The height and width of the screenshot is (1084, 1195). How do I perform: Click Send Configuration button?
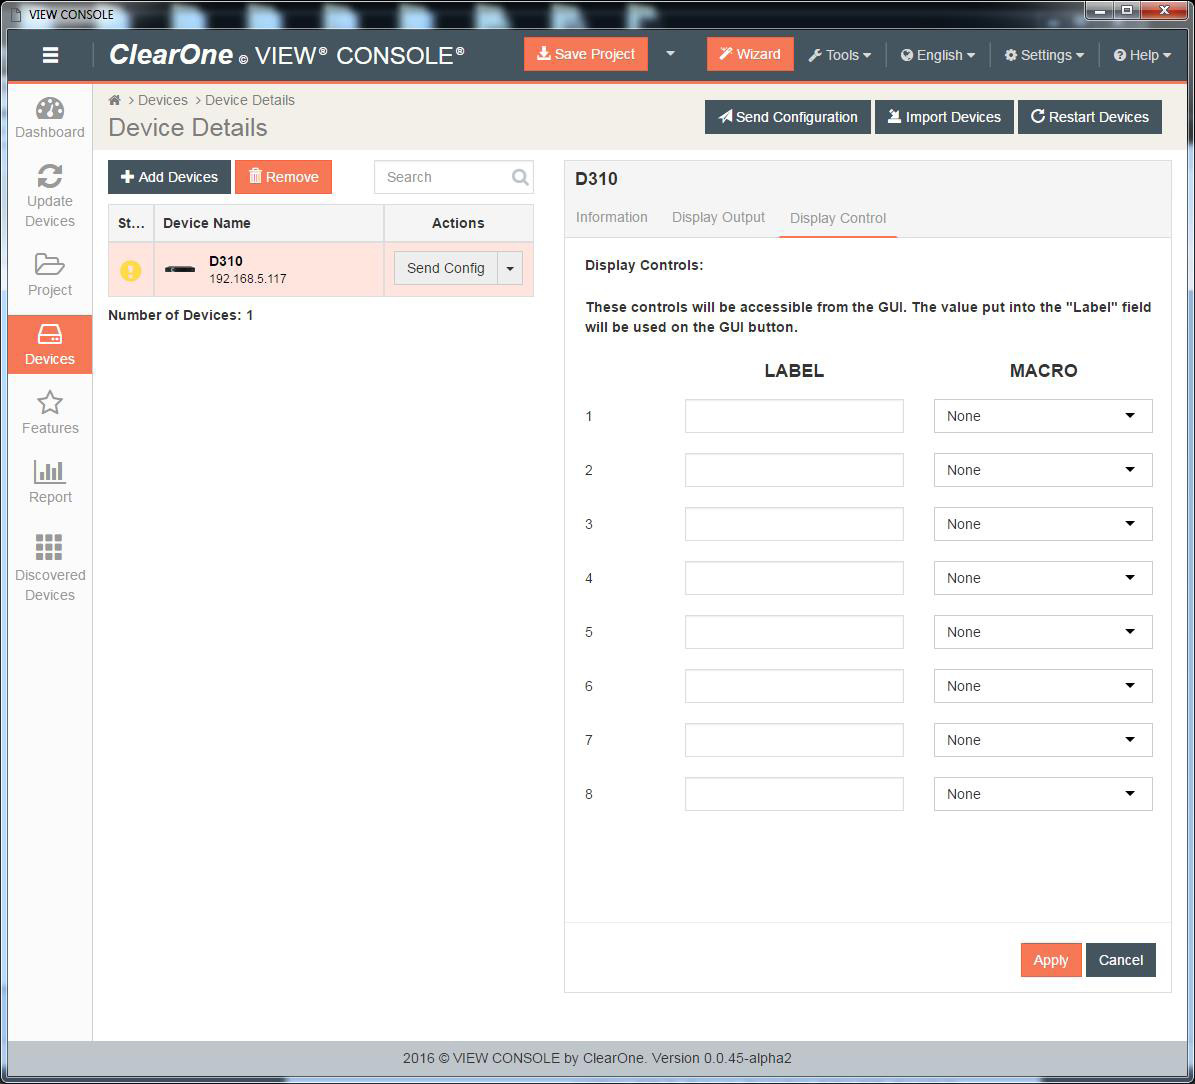pyautogui.click(x=787, y=117)
